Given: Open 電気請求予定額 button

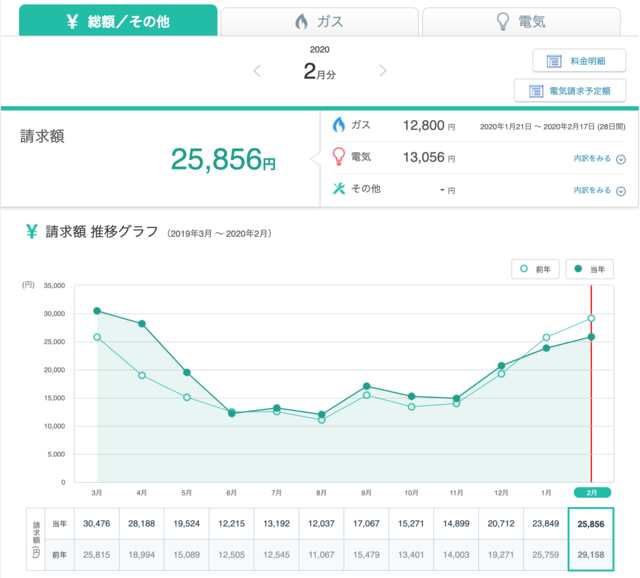Looking at the screenshot, I should click(x=570, y=91).
